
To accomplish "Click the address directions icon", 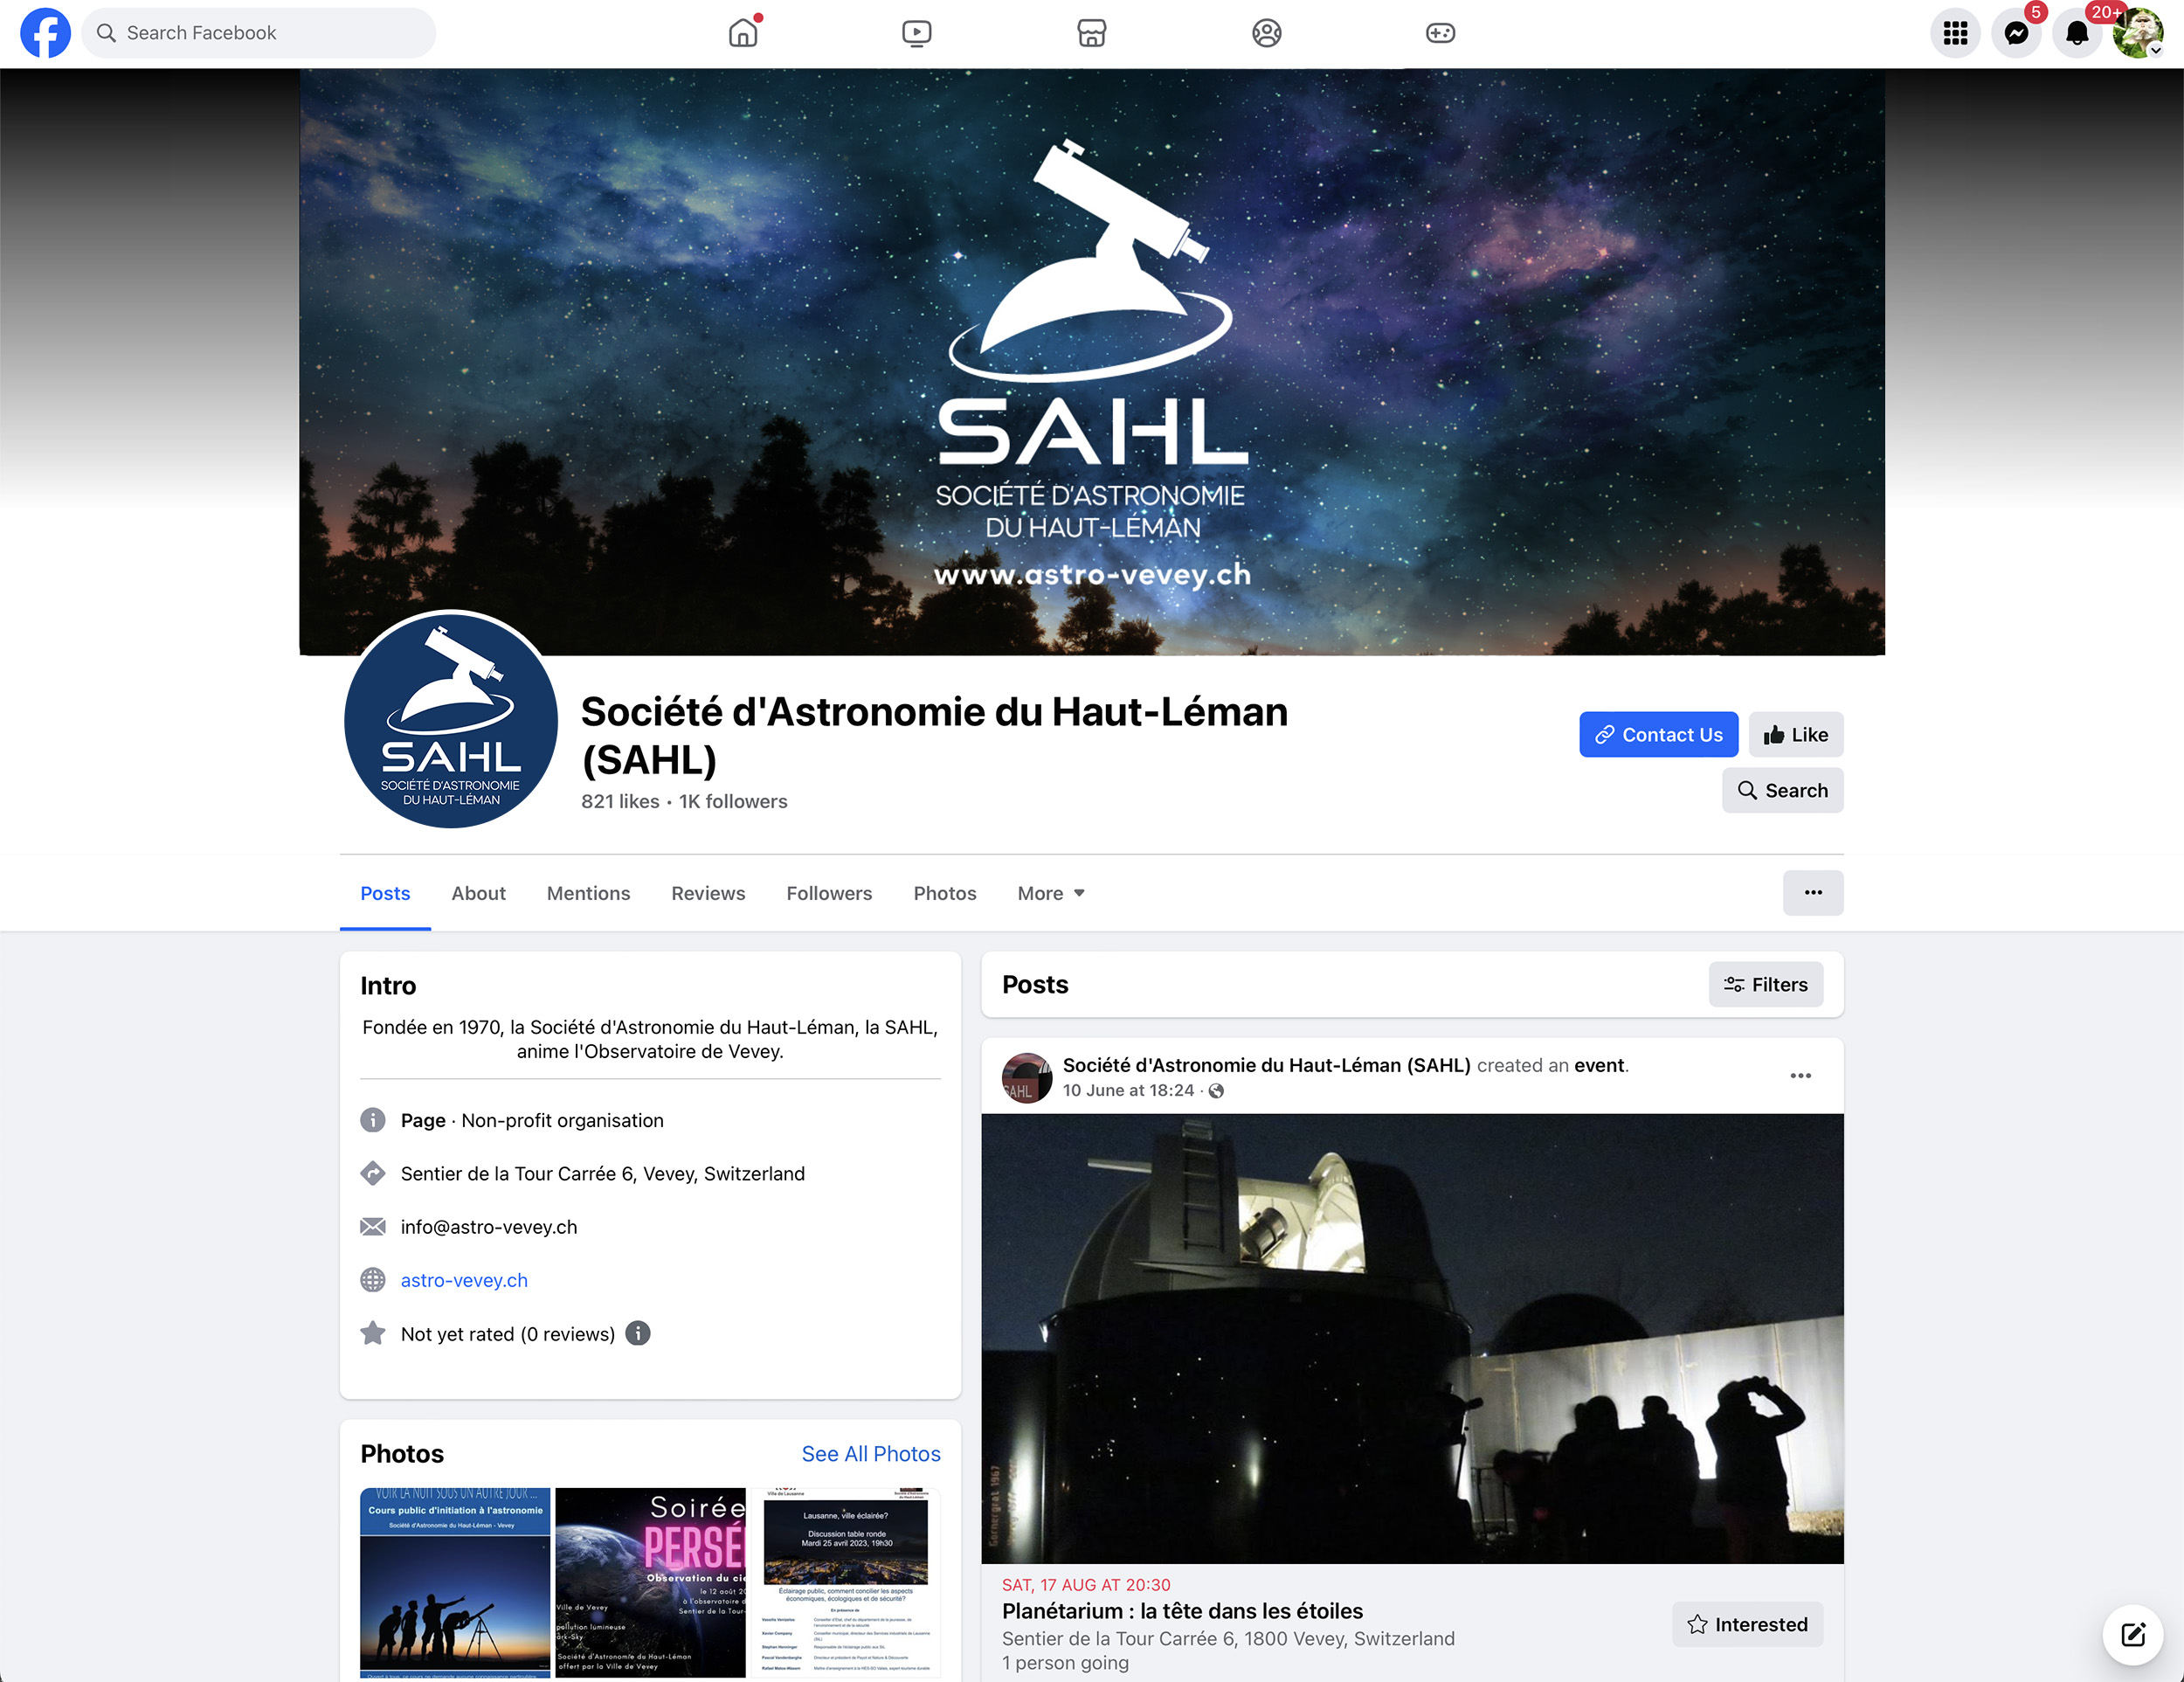I will [373, 1173].
